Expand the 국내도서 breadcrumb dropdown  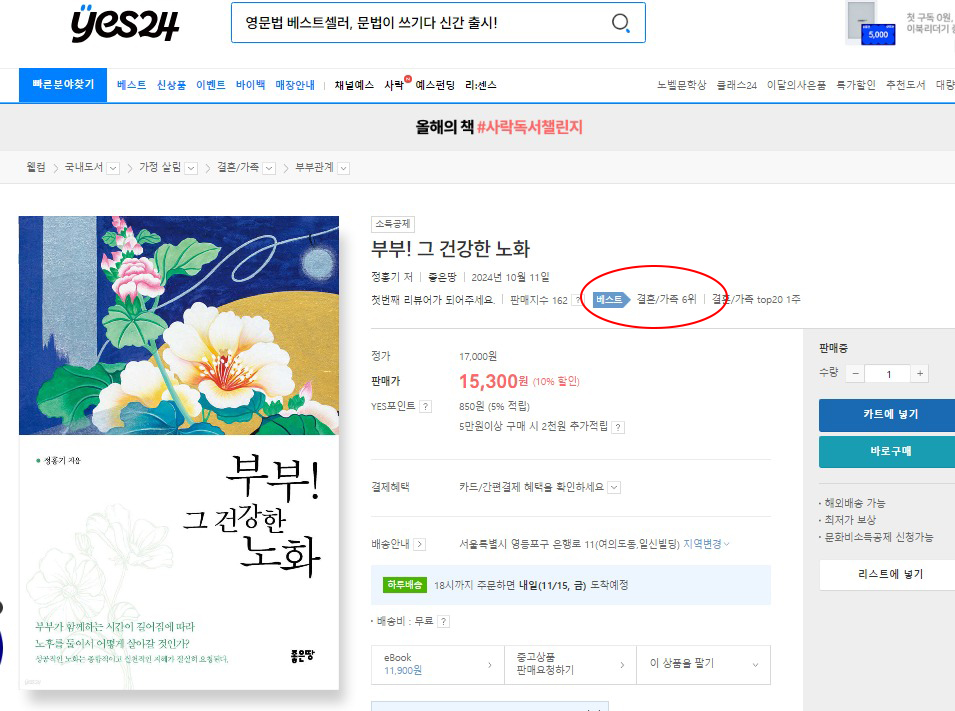point(113,168)
